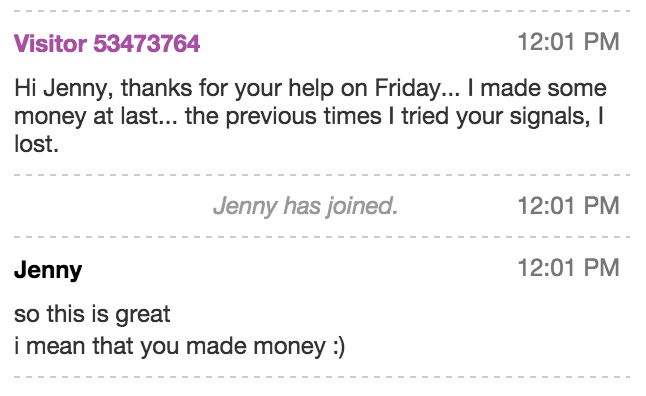Click the dashed divider at the bottom
The width and height of the screenshot is (646, 396).
tap(322, 377)
